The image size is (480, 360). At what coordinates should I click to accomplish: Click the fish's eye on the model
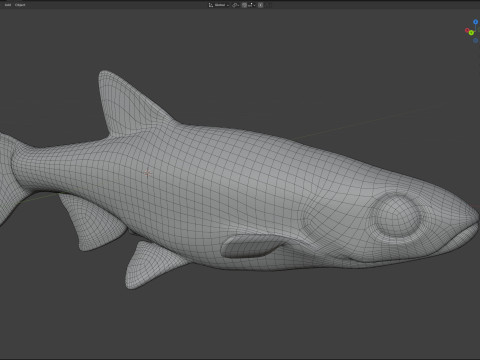[397, 216]
